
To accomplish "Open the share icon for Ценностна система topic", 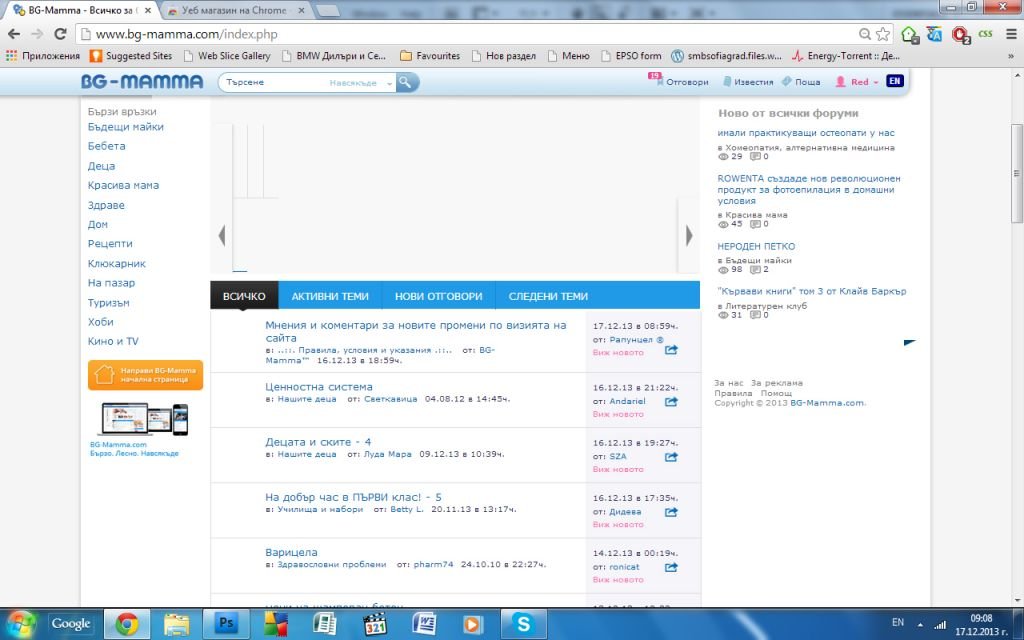I will [671, 401].
